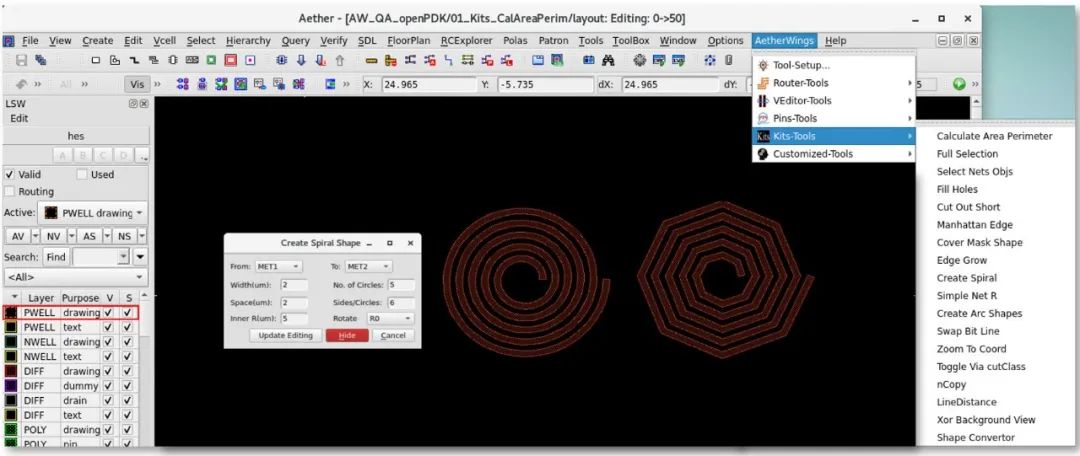Click the second icon next to Save
Viewport: 1080px width, 456px height.
[41, 61]
